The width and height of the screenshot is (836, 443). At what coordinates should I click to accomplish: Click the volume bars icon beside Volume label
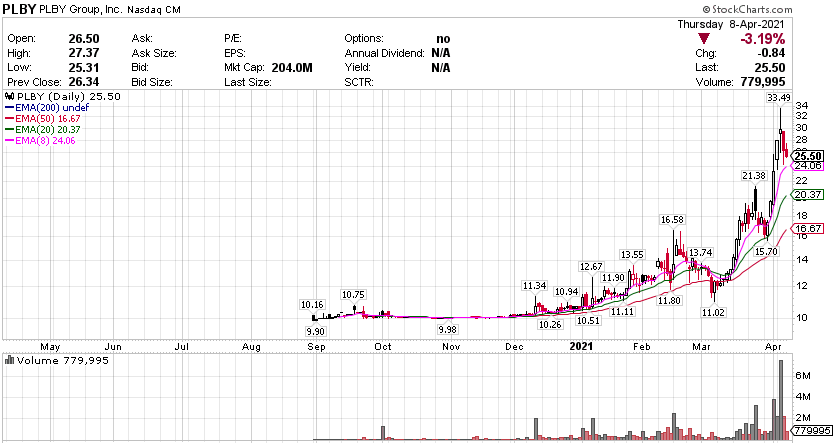[9, 360]
